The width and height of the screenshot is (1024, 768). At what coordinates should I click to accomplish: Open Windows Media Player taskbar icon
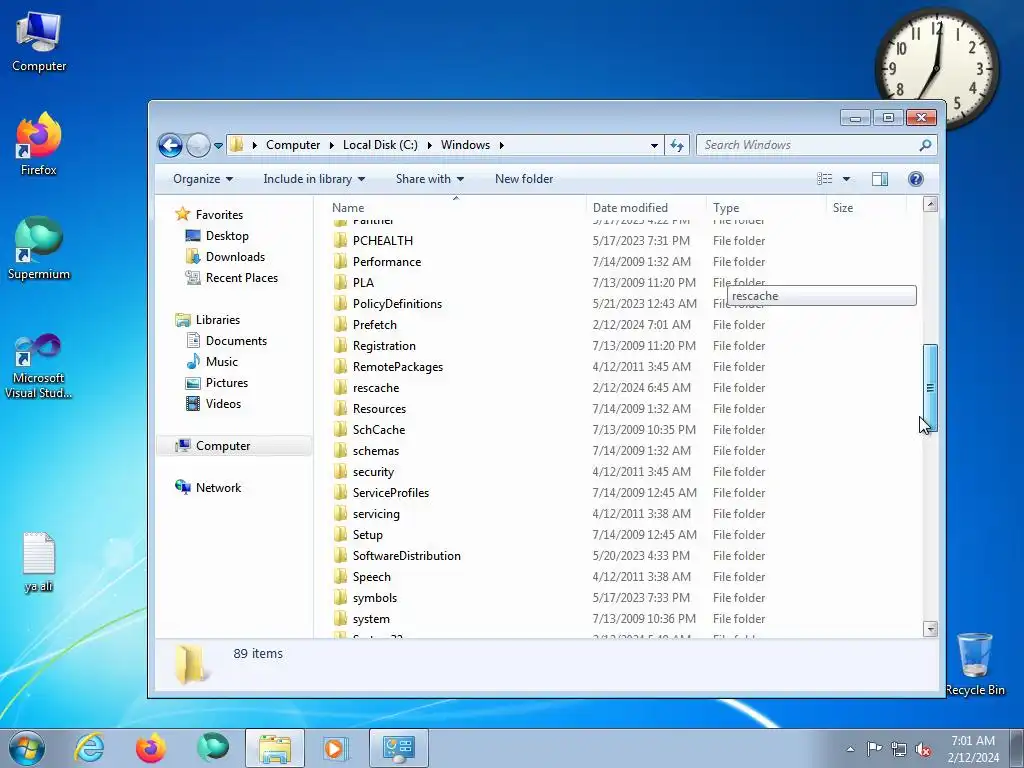[x=336, y=748]
